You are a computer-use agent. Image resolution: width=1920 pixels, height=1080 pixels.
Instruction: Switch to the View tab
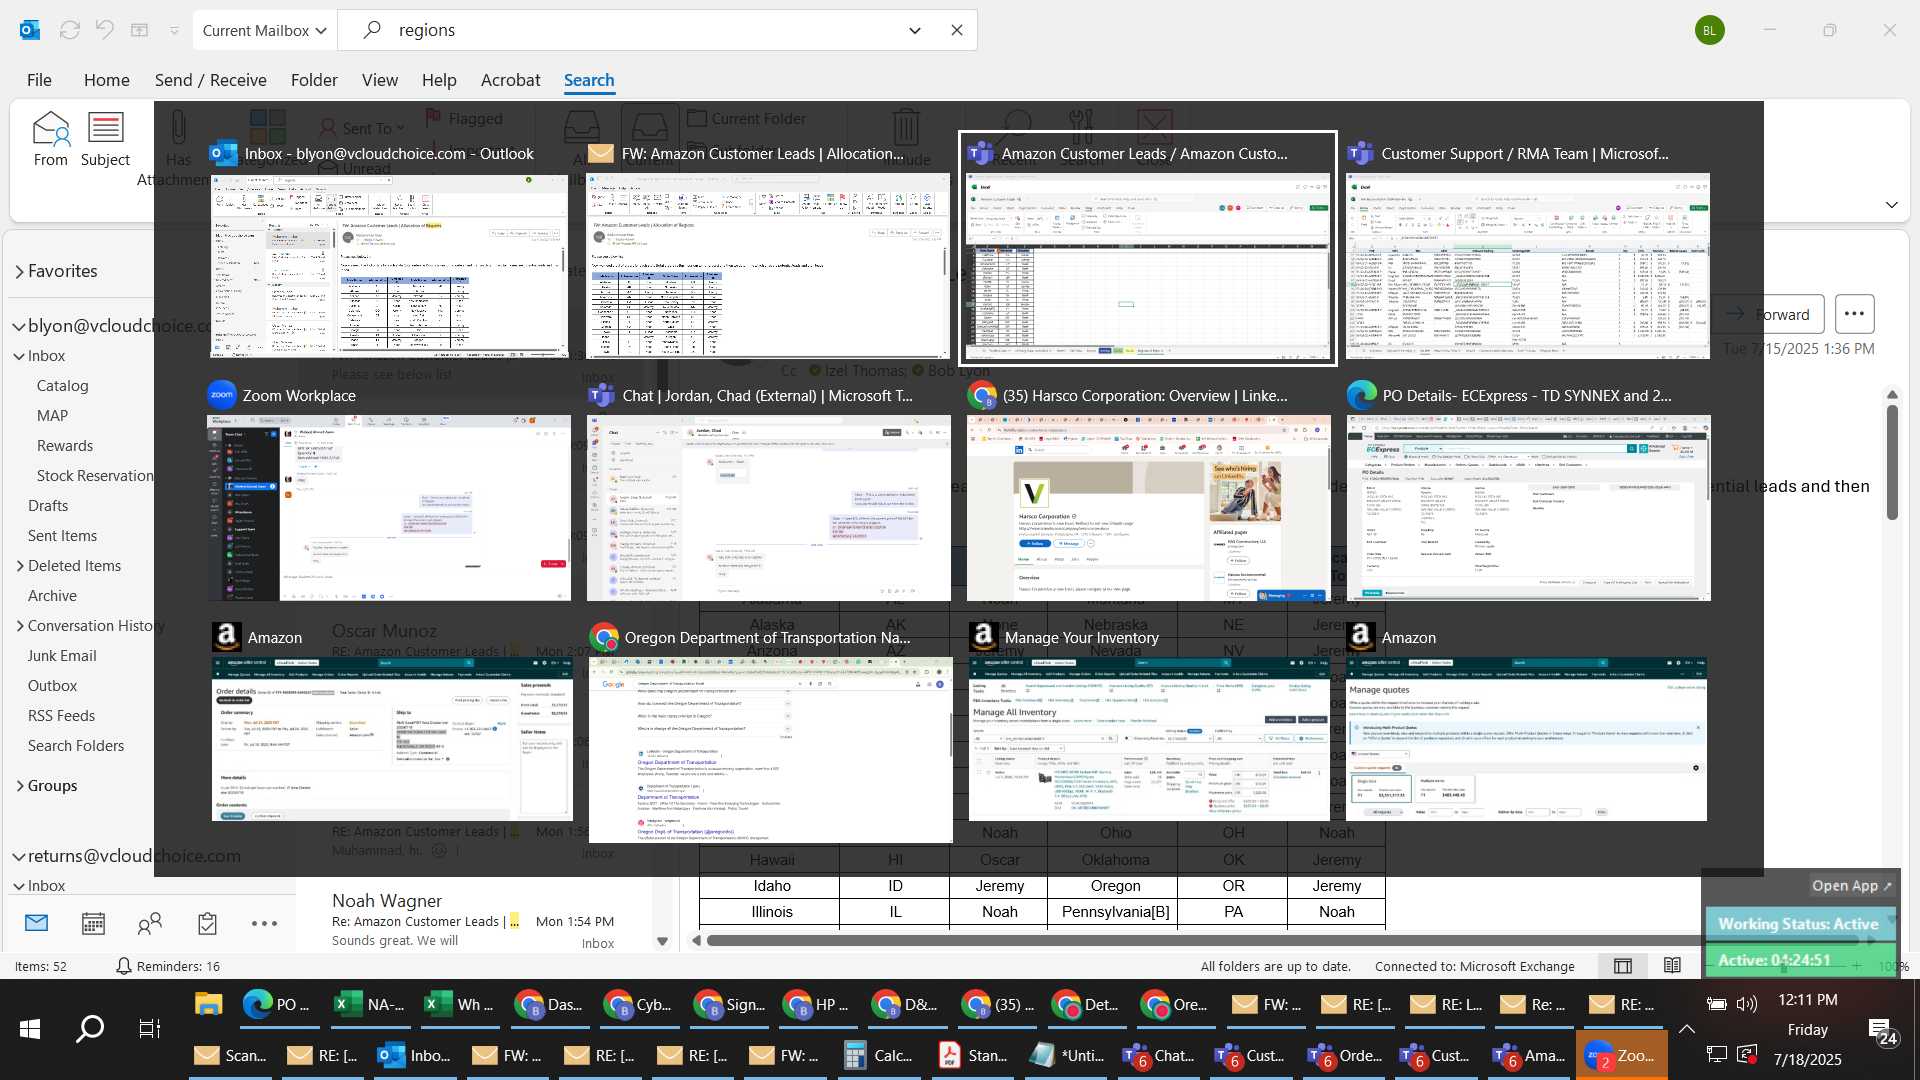tap(380, 80)
